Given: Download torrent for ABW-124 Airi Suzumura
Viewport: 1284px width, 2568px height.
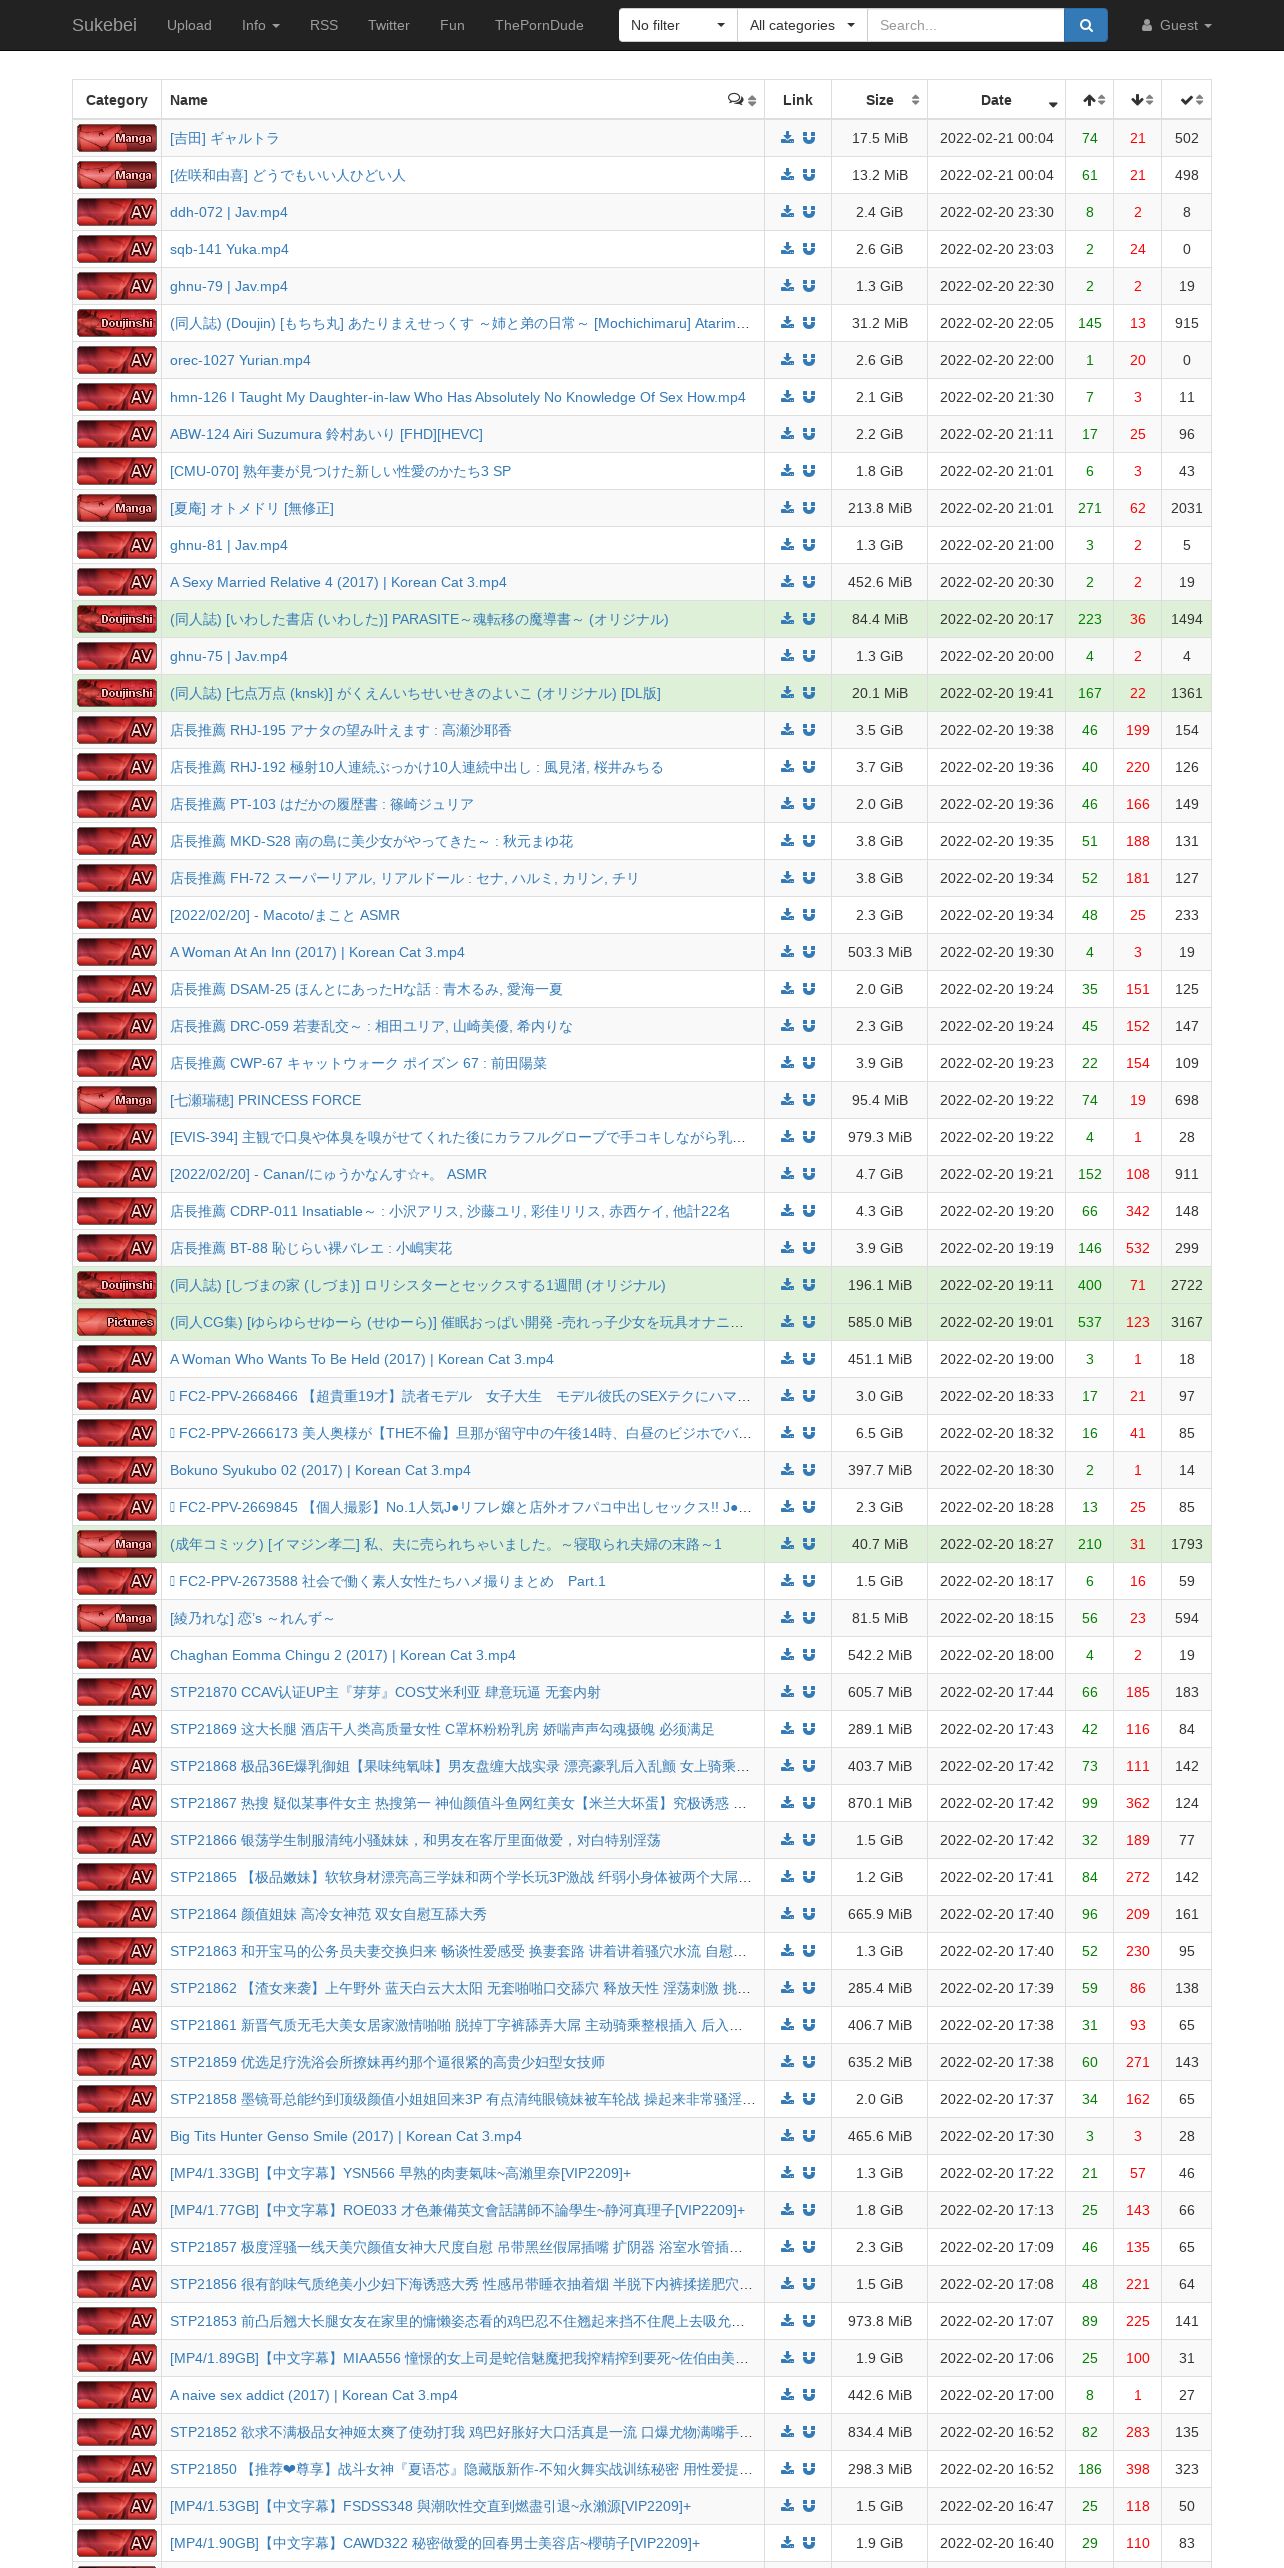Looking at the screenshot, I should coord(787,434).
